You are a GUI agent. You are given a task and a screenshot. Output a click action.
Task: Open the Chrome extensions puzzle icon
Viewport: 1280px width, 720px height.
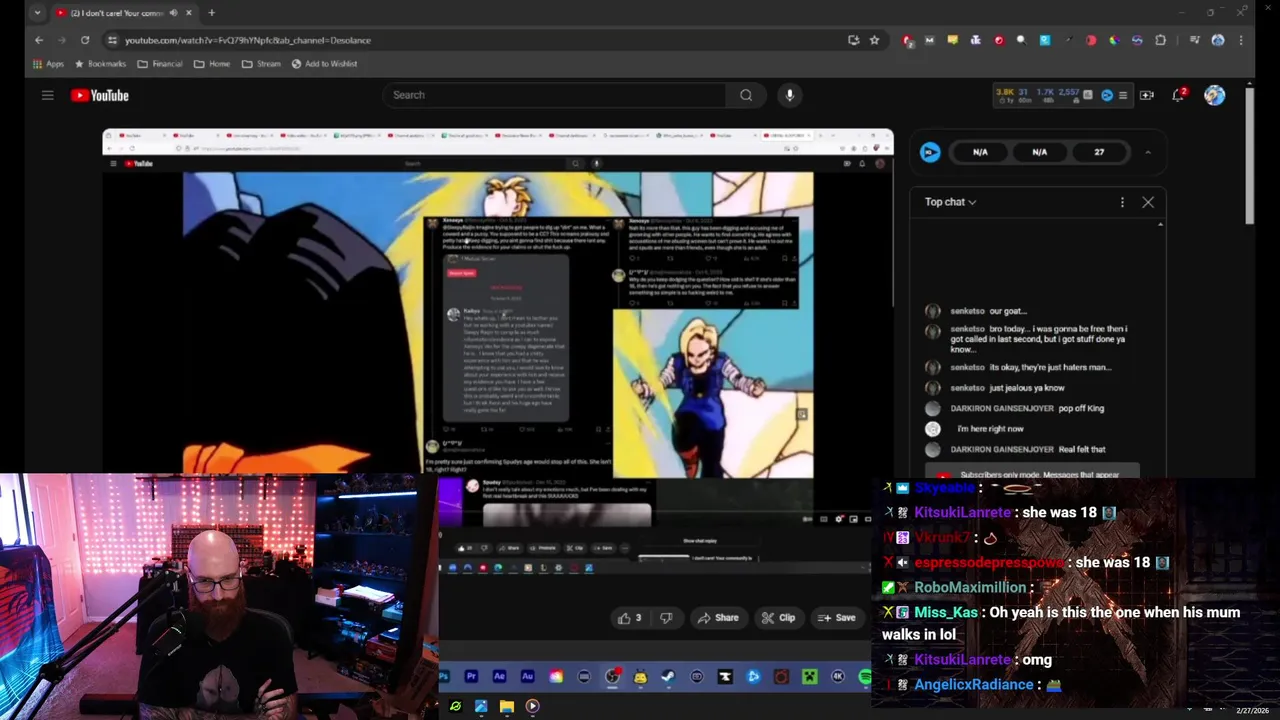[1160, 40]
